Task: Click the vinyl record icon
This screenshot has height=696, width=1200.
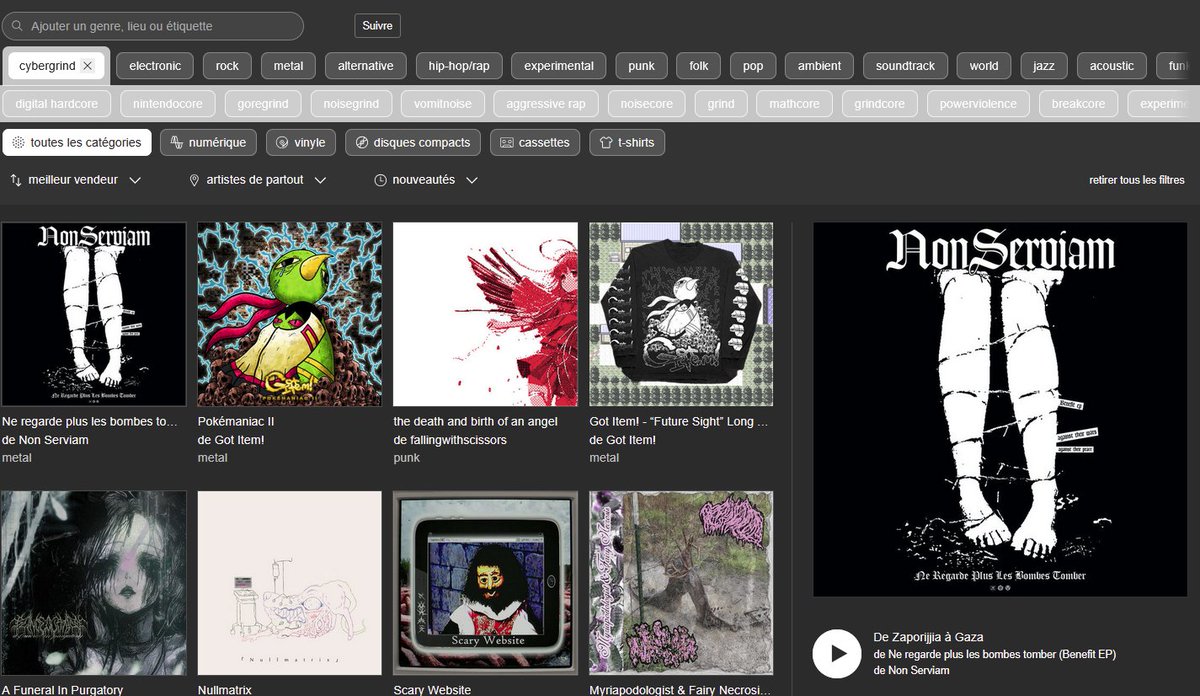Action: [283, 143]
